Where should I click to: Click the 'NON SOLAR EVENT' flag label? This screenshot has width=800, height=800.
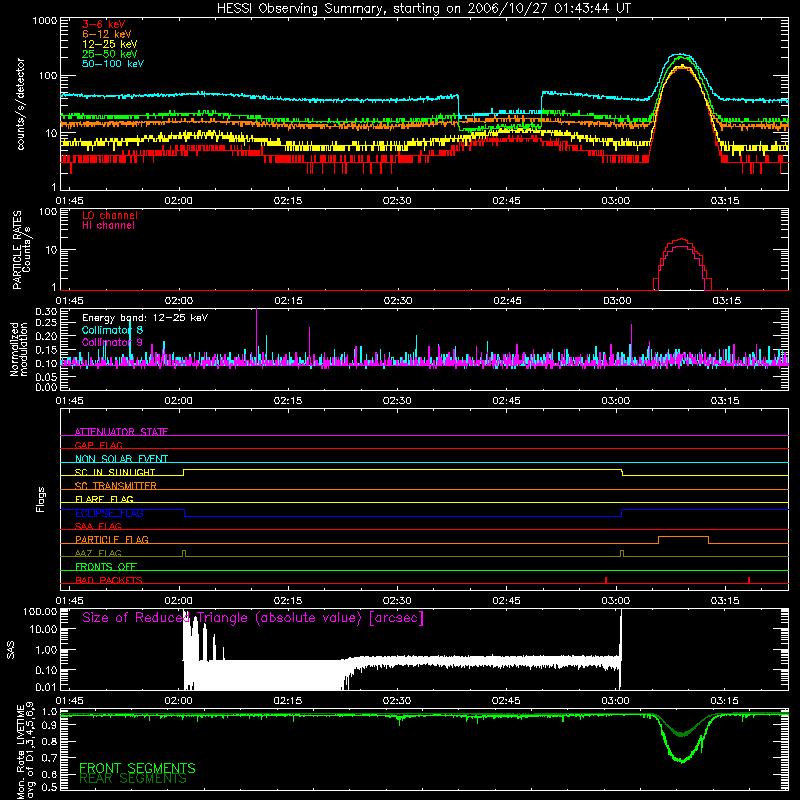[x=121, y=459]
